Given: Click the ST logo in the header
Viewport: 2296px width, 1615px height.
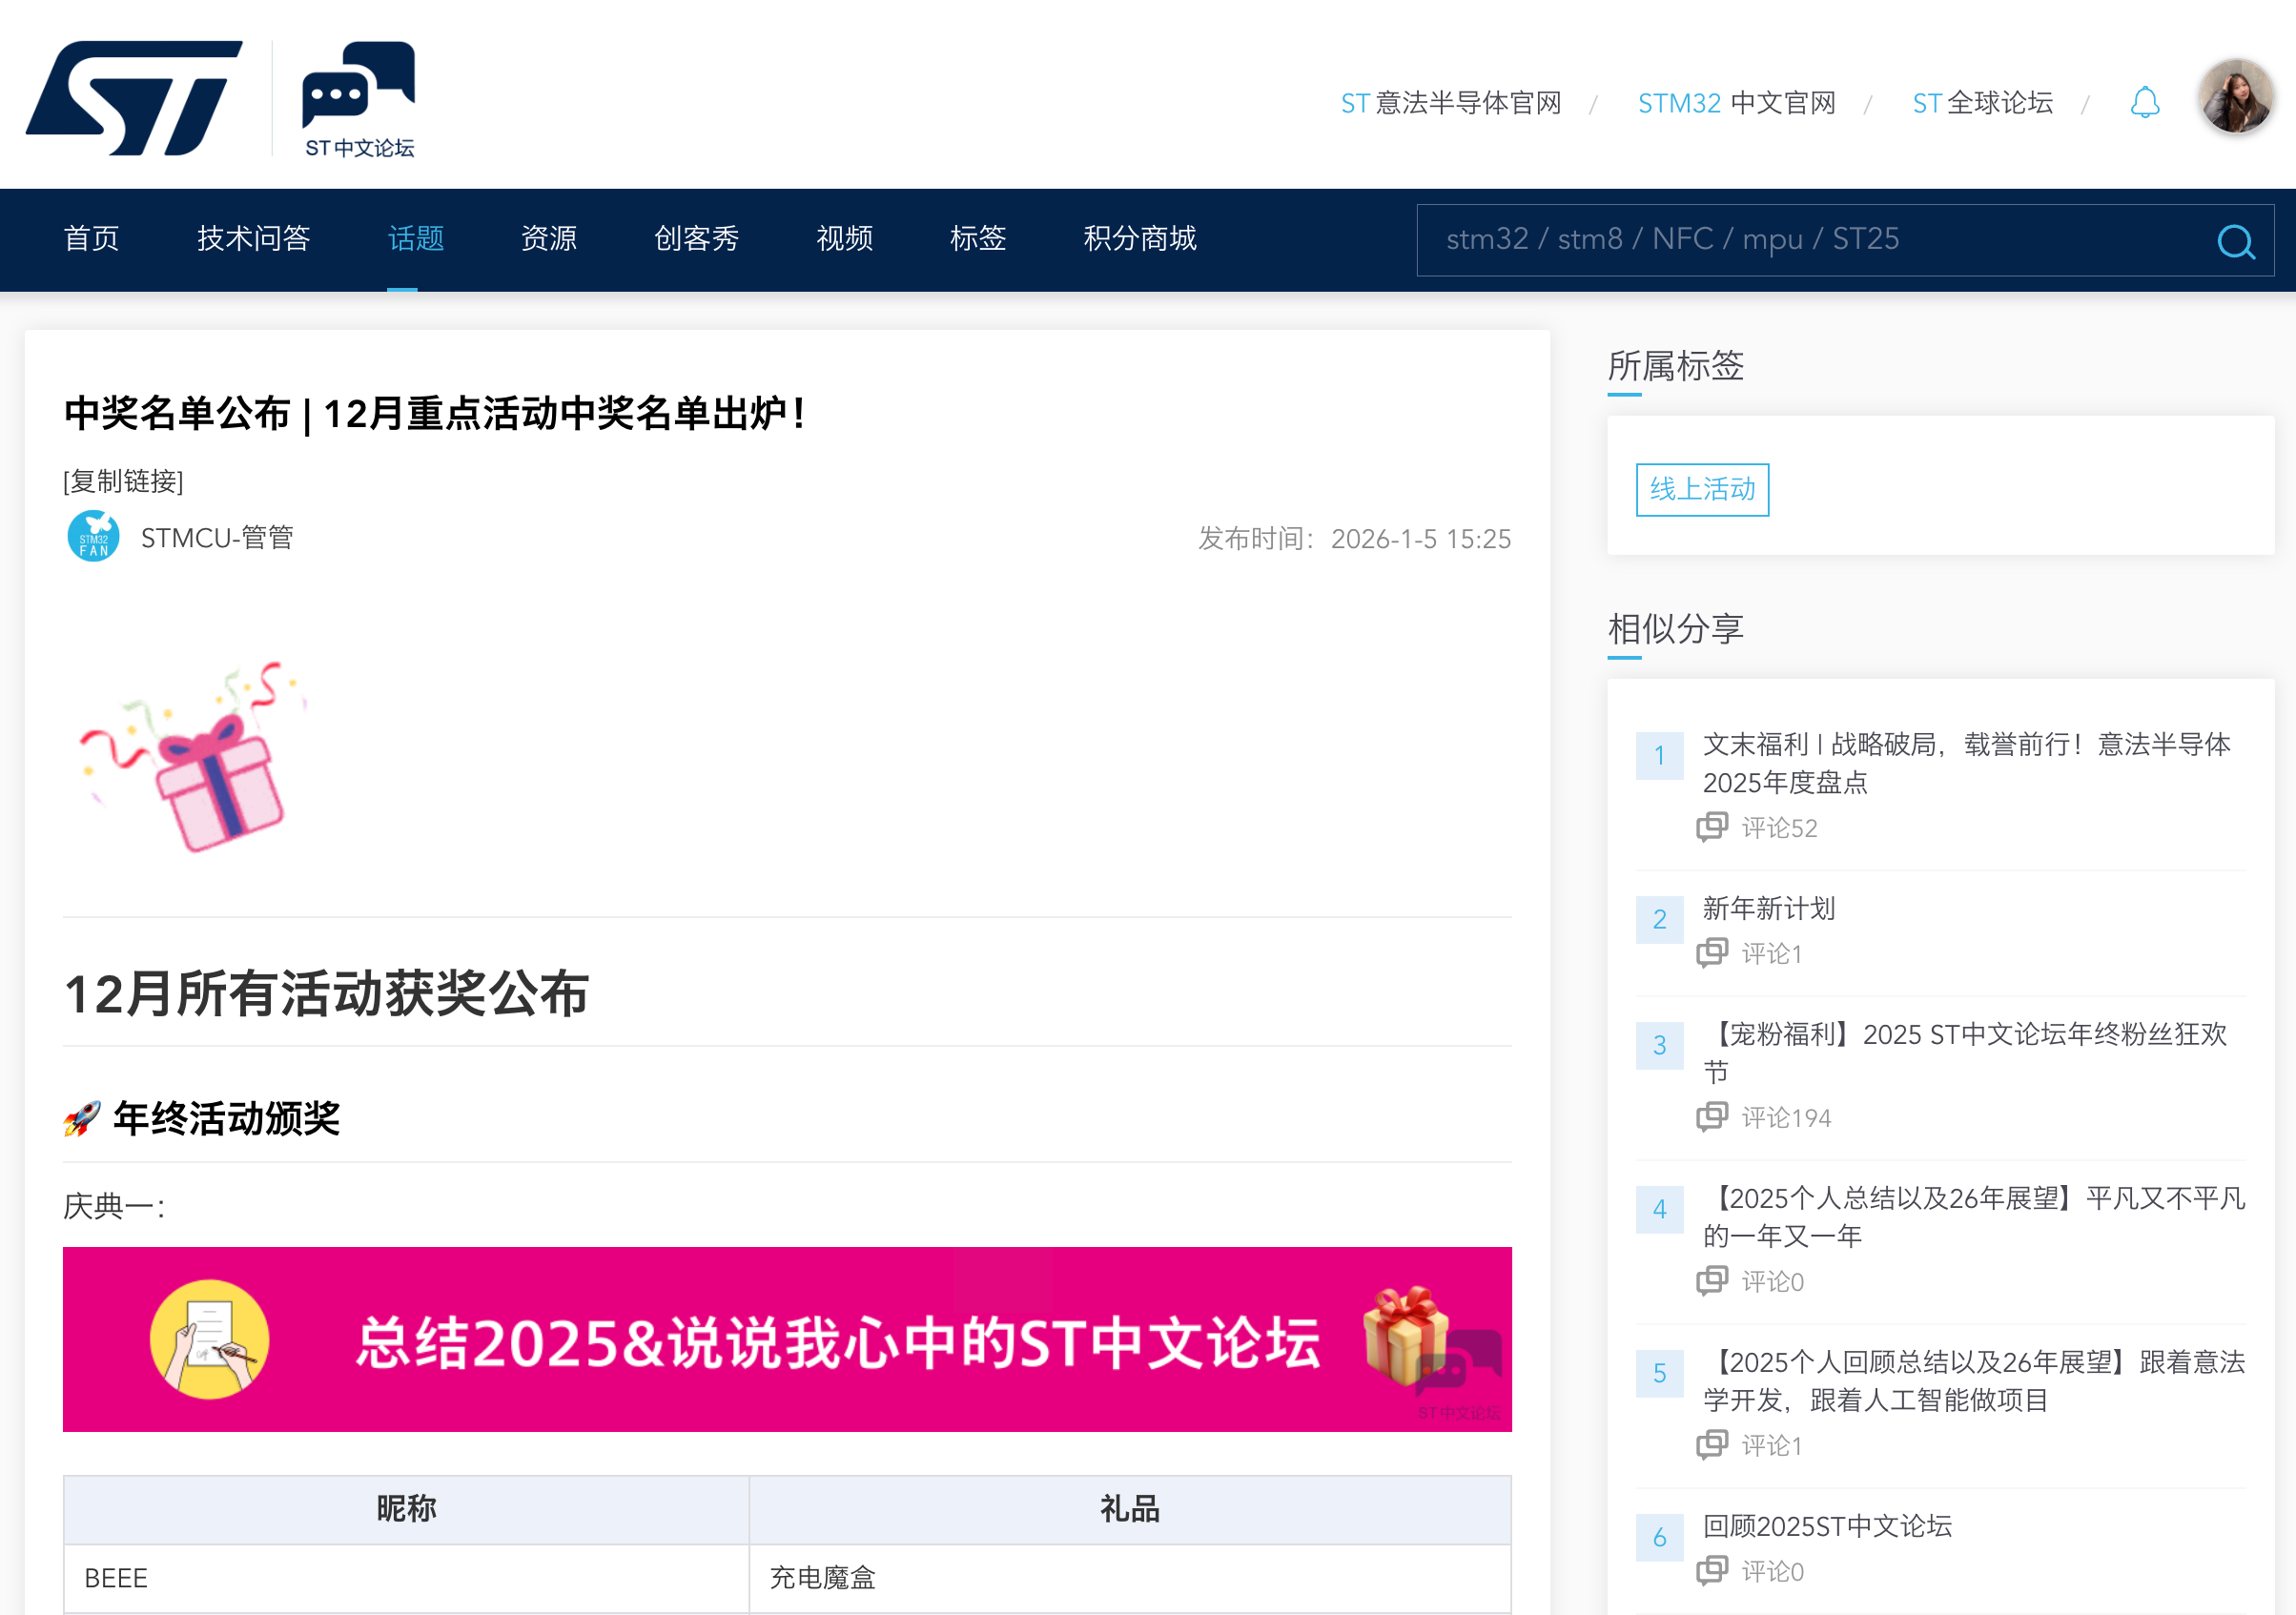Looking at the screenshot, I should pyautogui.click(x=134, y=98).
